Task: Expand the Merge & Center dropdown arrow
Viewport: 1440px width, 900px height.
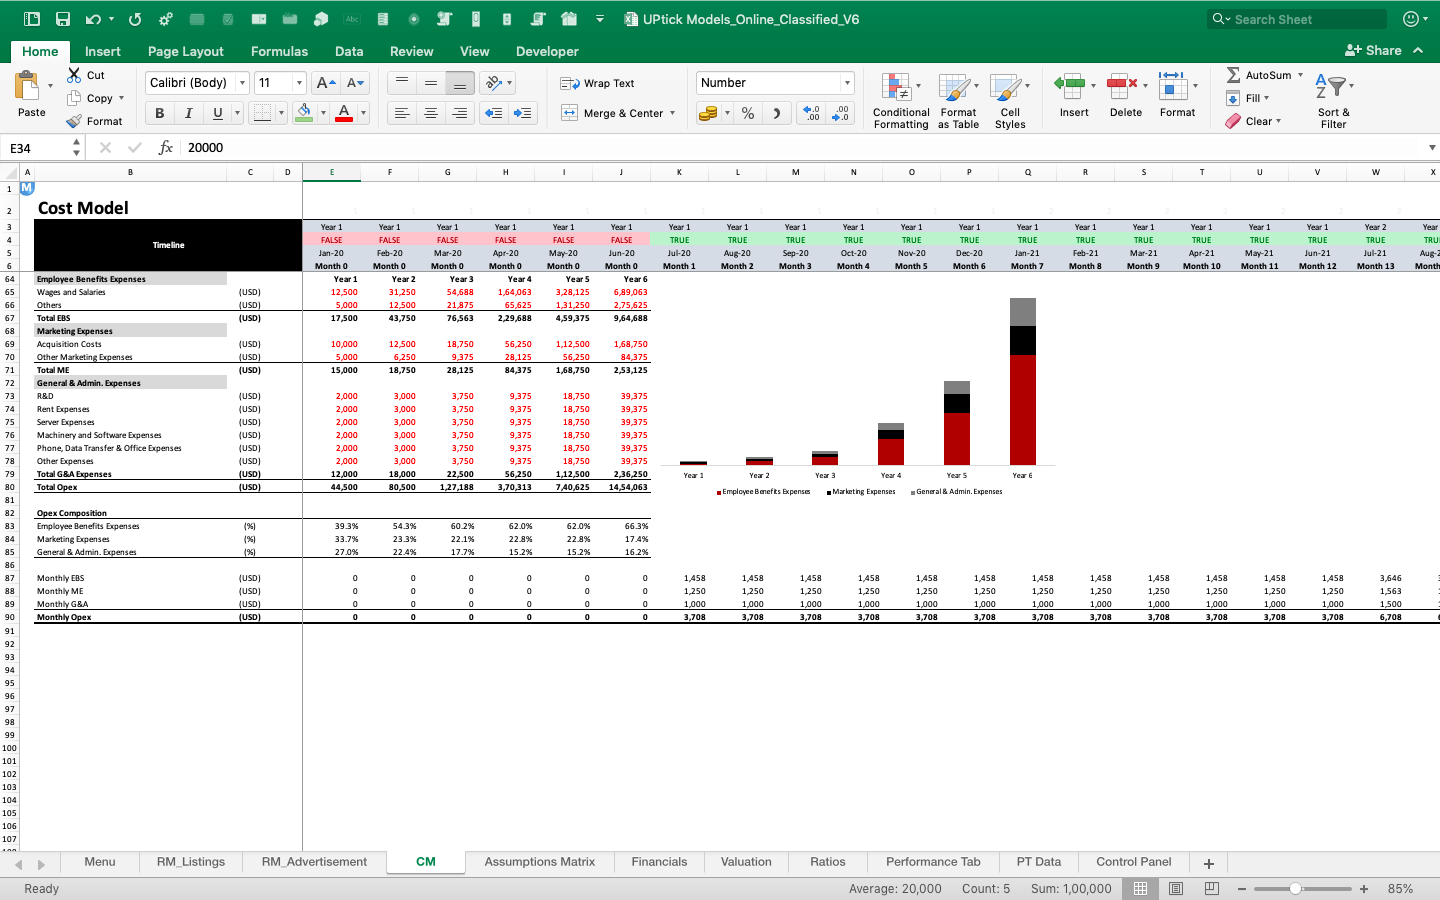Action: coord(672,113)
